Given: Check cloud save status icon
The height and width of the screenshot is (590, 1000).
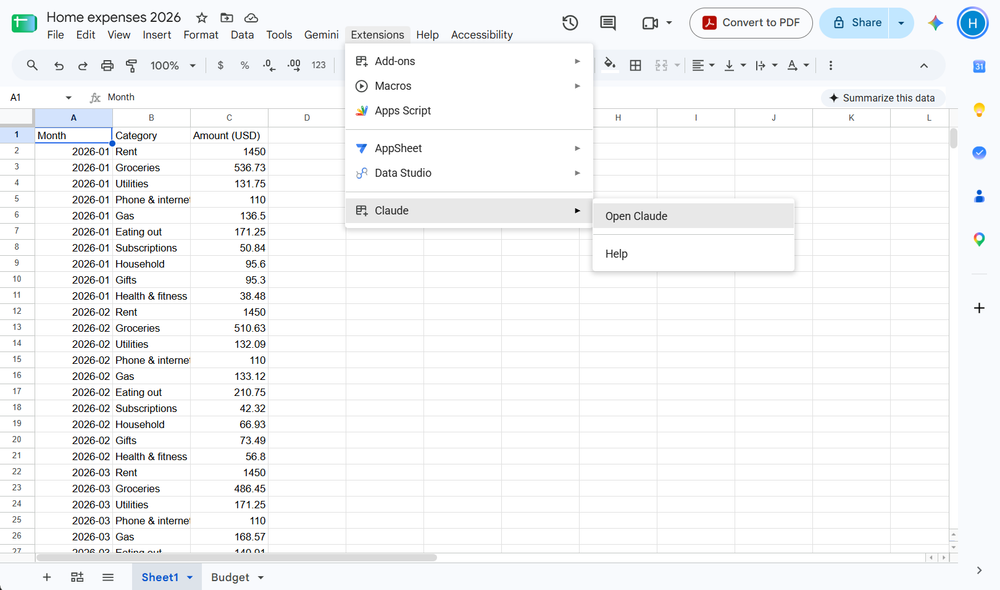Looking at the screenshot, I should point(251,18).
